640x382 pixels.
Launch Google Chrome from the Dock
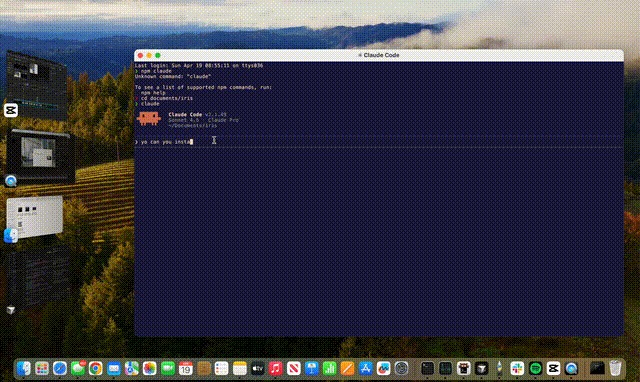96,369
